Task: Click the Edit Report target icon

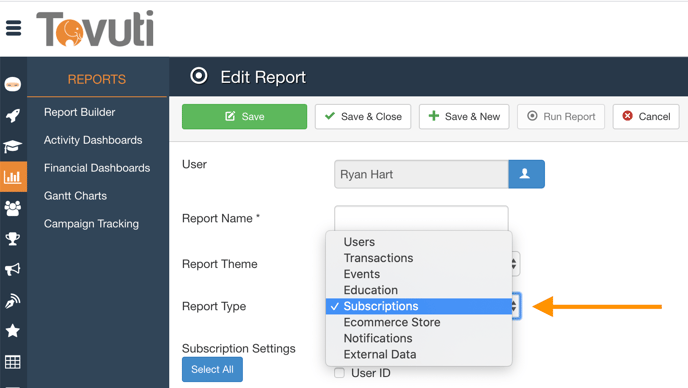Action: pyautogui.click(x=199, y=76)
